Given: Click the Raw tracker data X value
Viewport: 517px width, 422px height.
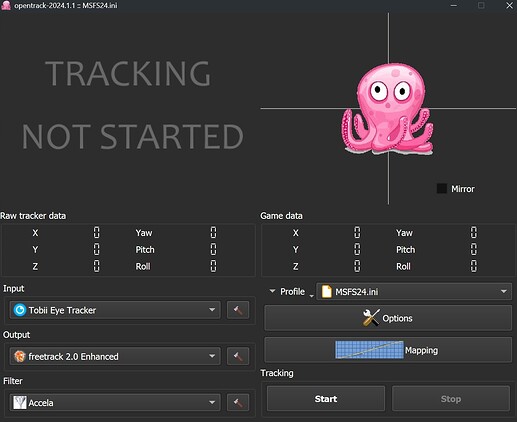Looking at the screenshot, I should click(96, 232).
